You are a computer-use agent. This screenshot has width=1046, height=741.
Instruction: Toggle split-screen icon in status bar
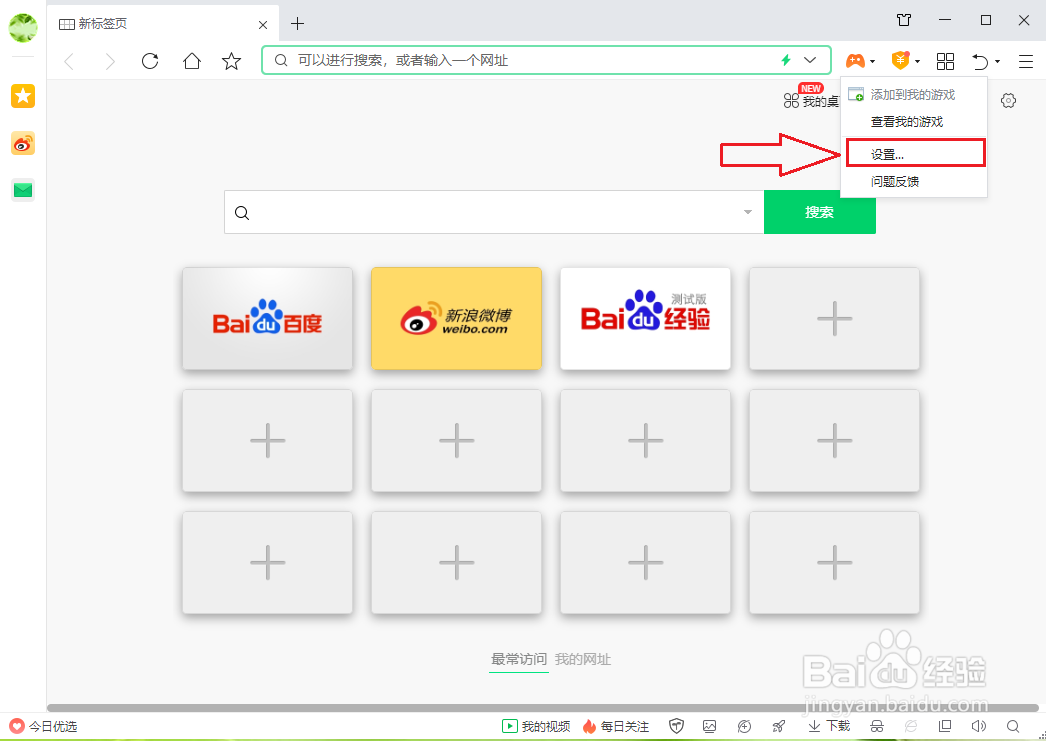pos(943,726)
